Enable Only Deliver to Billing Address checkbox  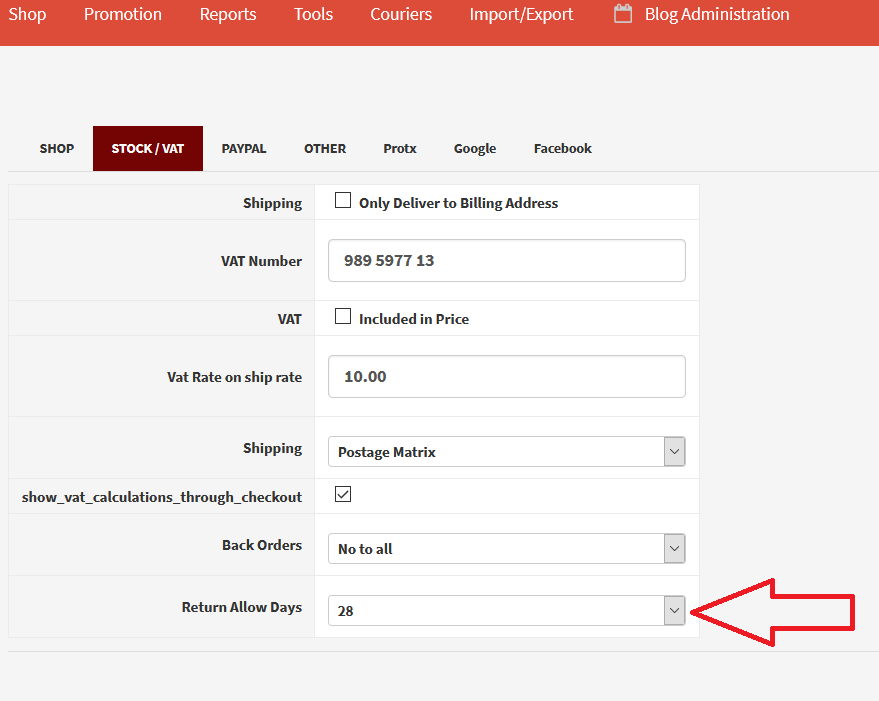[343, 200]
